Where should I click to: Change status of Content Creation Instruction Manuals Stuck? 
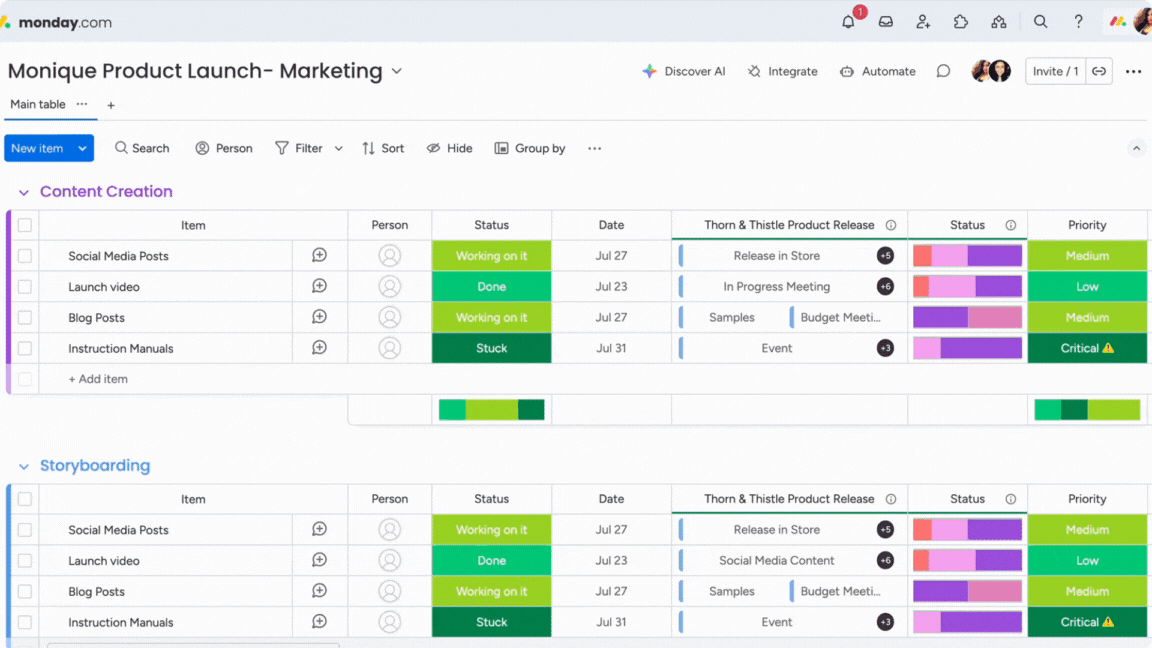pyautogui.click(x=492, y=348)
